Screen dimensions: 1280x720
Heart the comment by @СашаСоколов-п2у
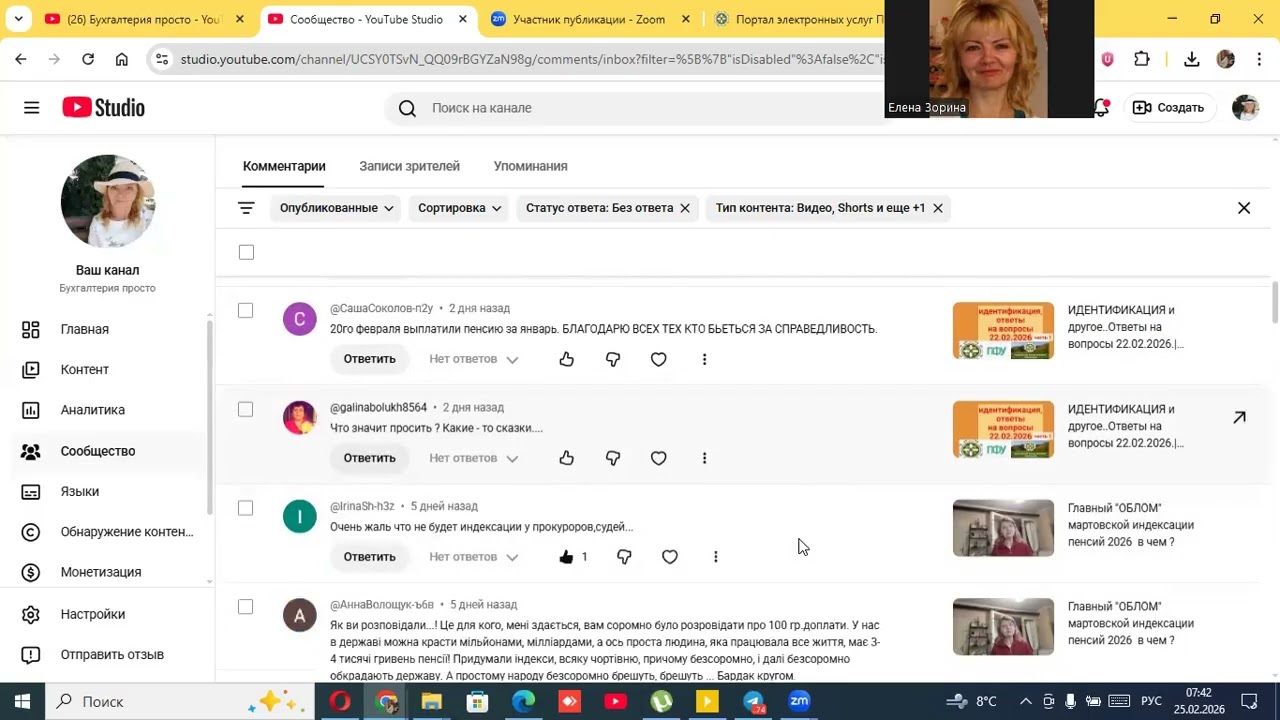pos(658,359)
